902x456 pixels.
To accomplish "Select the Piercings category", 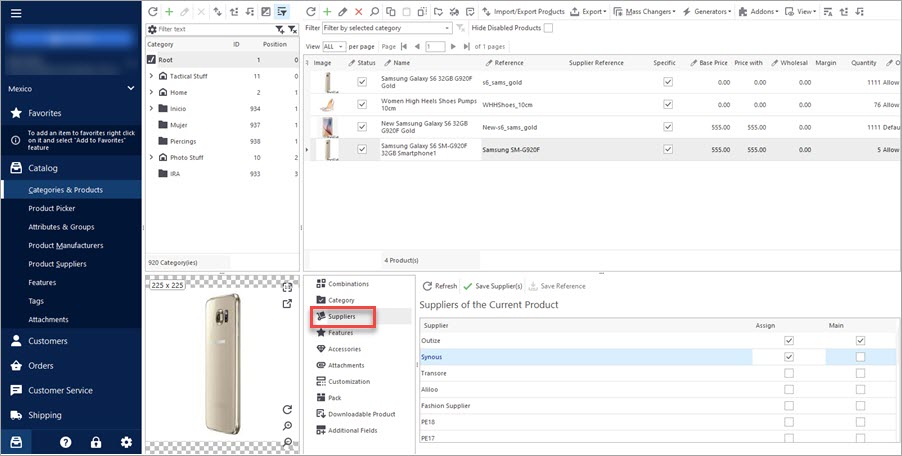I will pos(183,141).
